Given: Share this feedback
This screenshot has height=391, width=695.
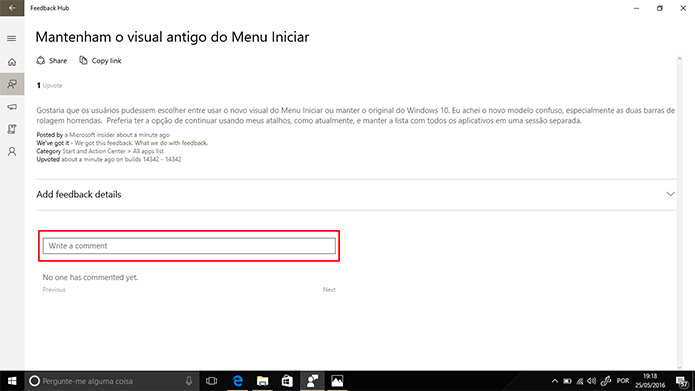Looking at the screenshot, I should pos(52,61).
